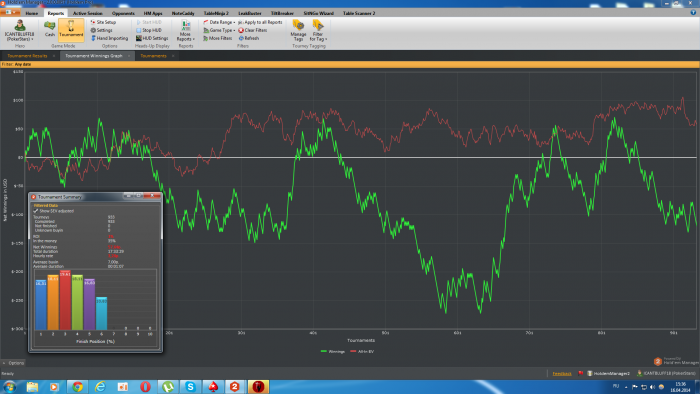Expand the Filter for Tag dropdown
This screenshot has height=394, width=700.
point(318,30)
